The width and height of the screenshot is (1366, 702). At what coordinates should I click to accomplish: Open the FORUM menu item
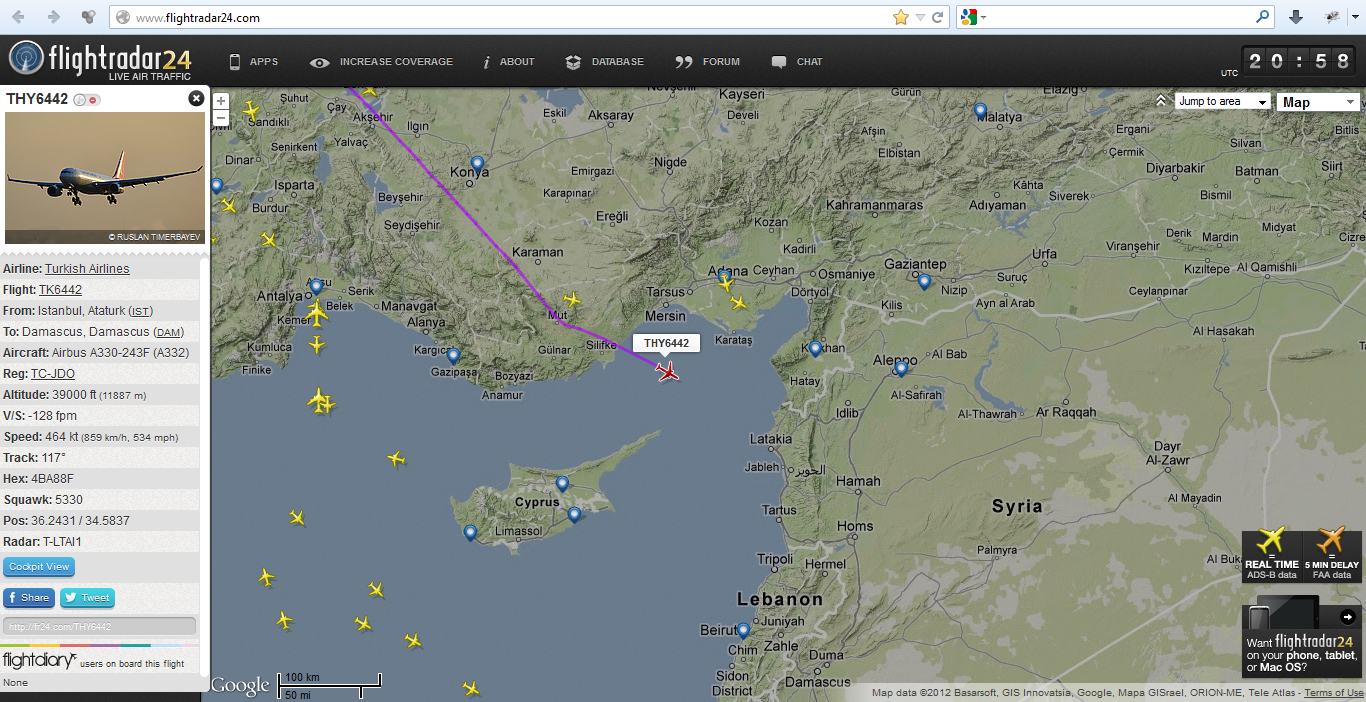[x=708, y=62]
